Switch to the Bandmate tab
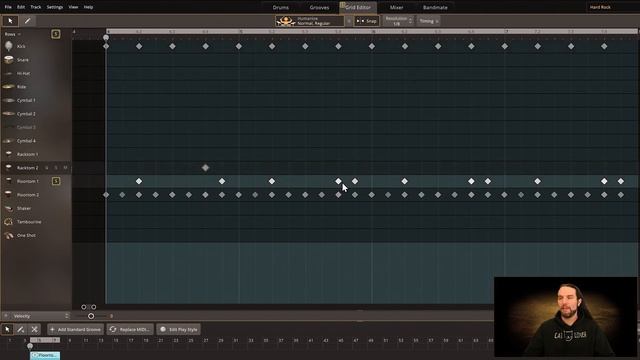Screen dimensions: 640x360 pyautogui.click(x=435, y=7)
